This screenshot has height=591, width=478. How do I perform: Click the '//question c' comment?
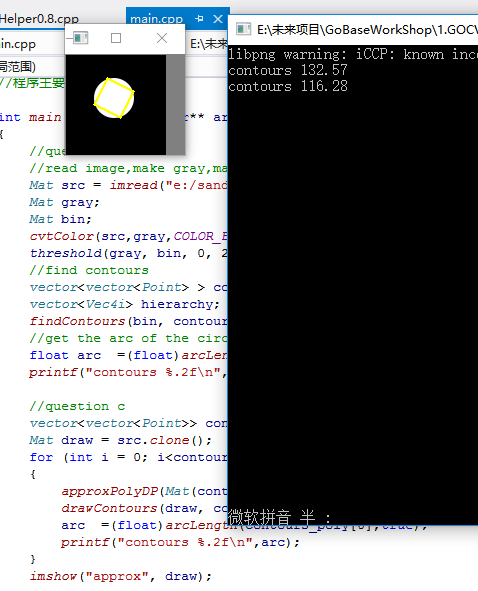77,406
